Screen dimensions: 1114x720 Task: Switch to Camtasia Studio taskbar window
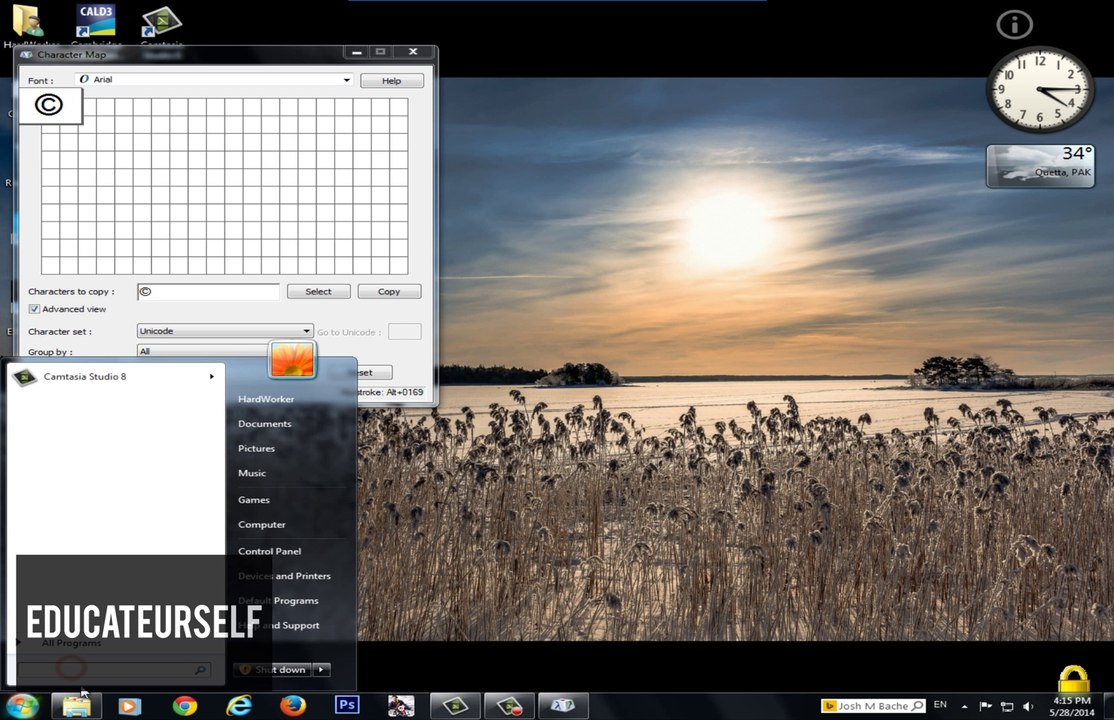(455, 706)
